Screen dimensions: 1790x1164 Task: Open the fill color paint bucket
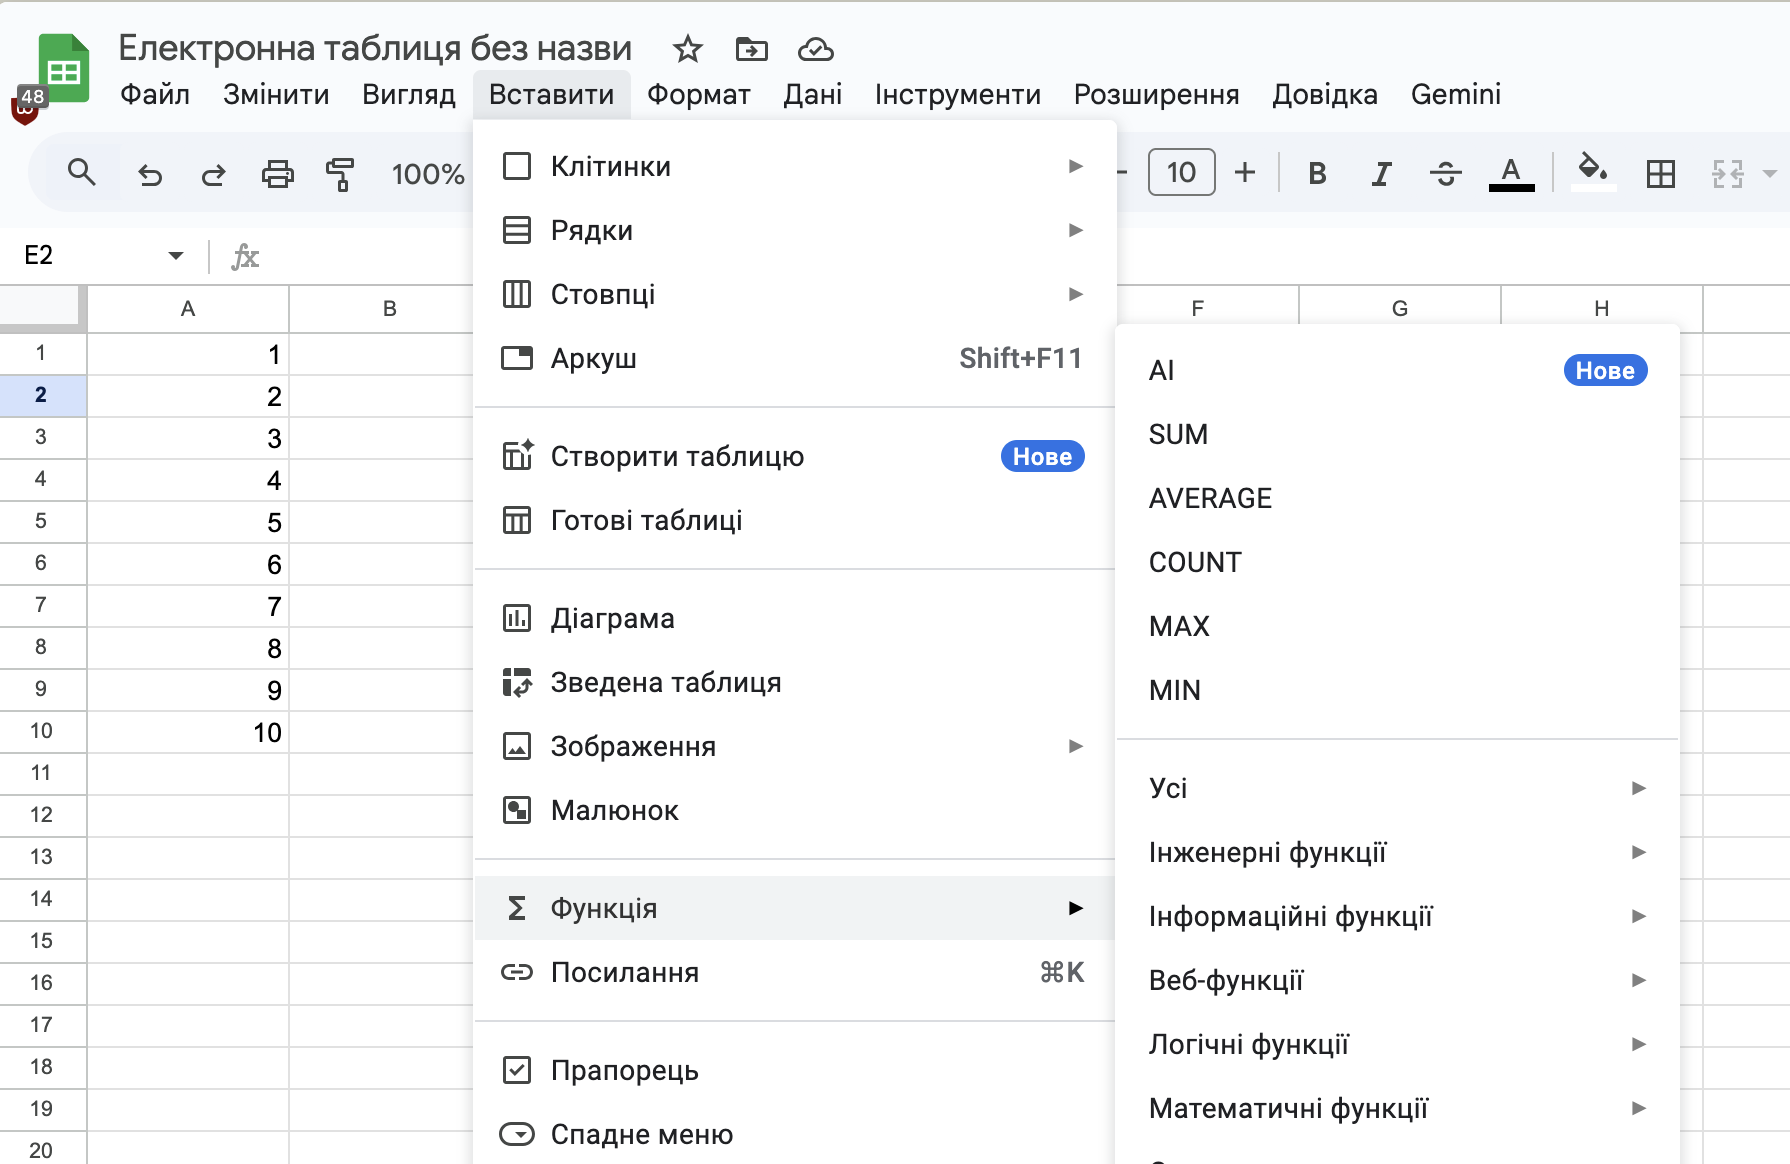tap(1593, 172)
